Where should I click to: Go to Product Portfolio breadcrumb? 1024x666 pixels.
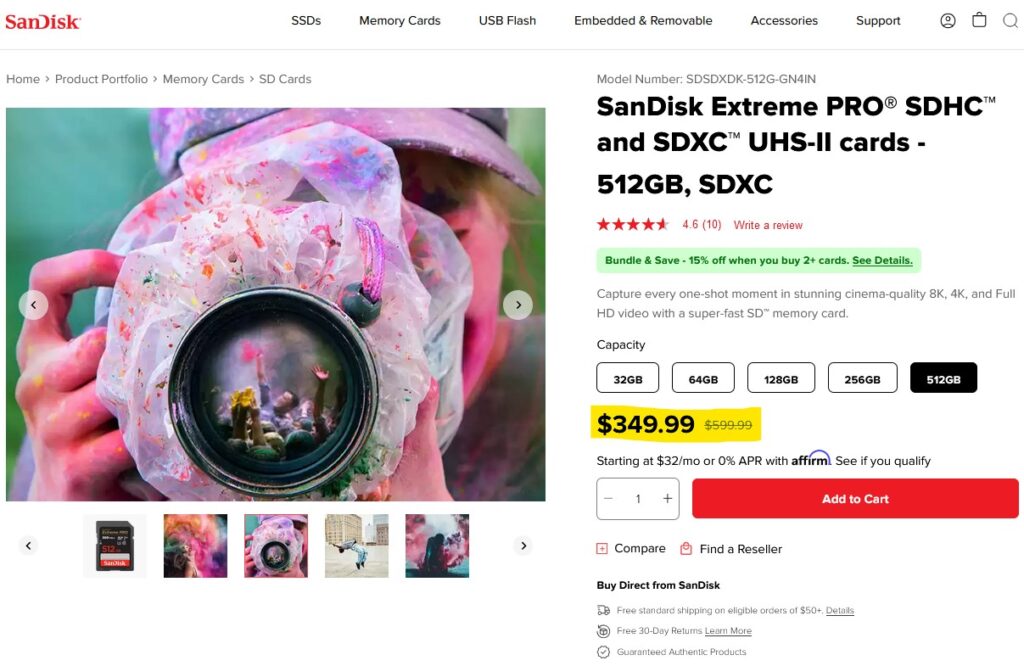tap(101, 79)
